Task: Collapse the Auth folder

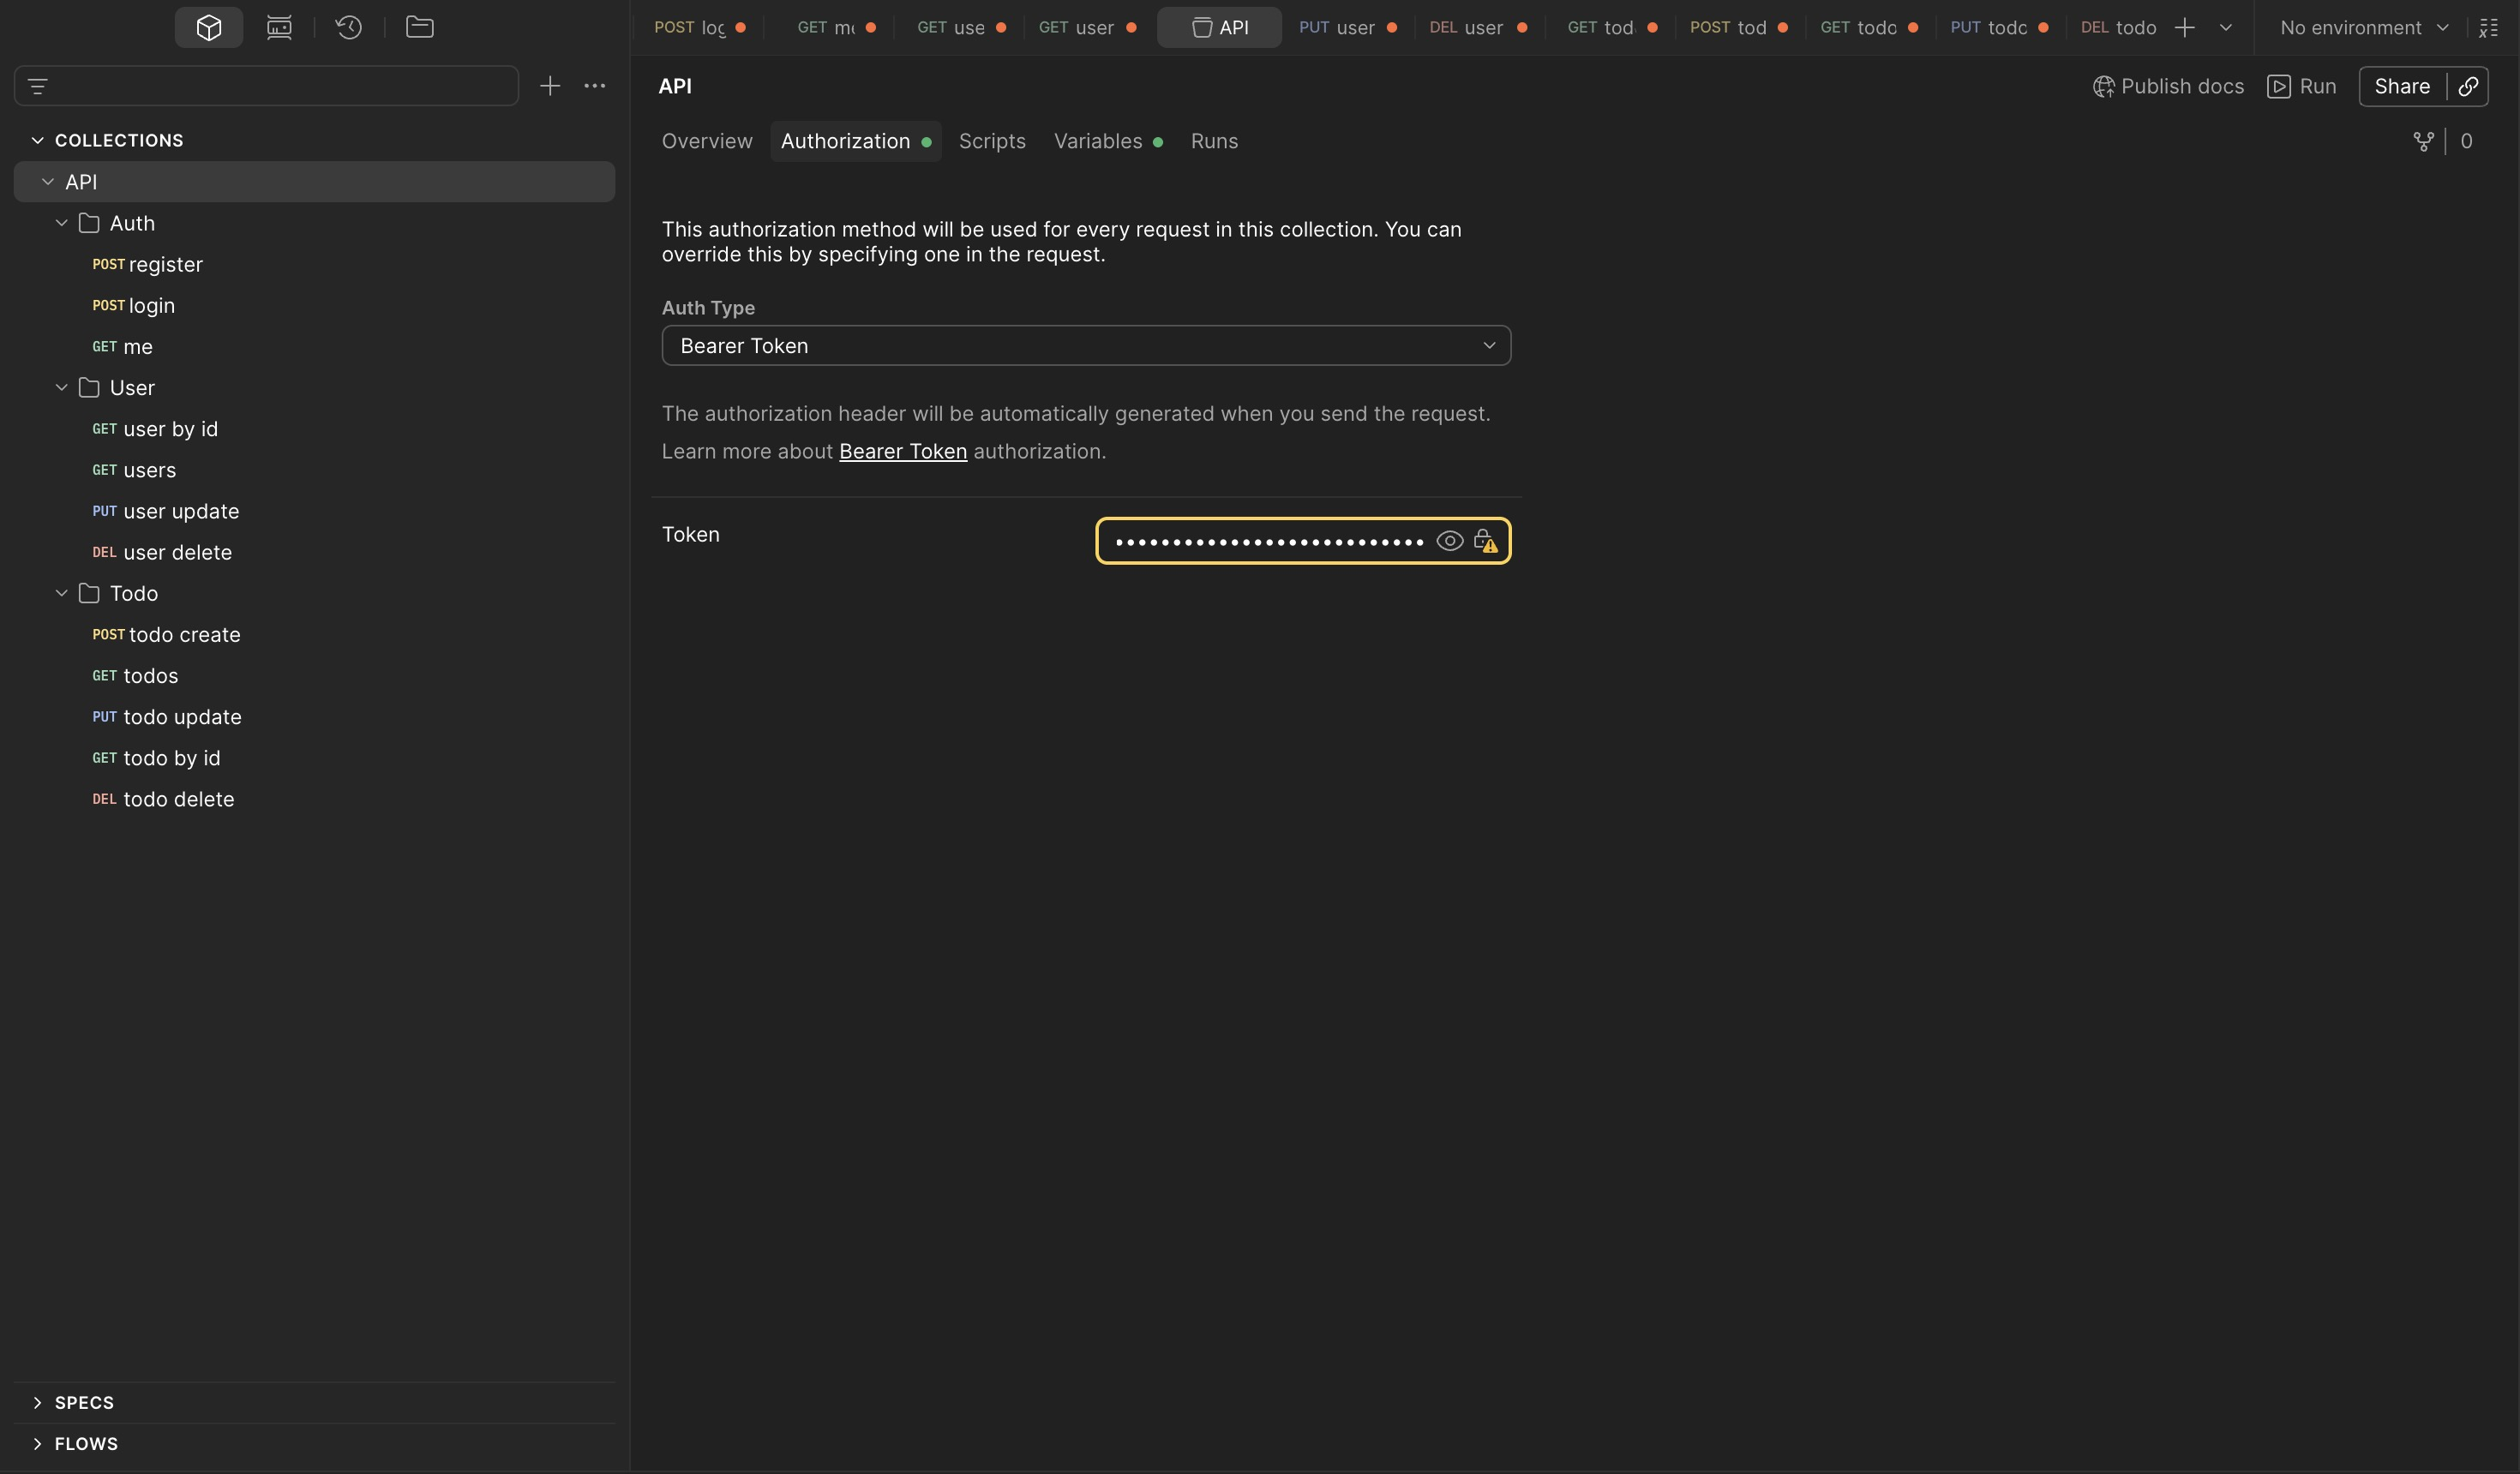Action: coord(62,223)
